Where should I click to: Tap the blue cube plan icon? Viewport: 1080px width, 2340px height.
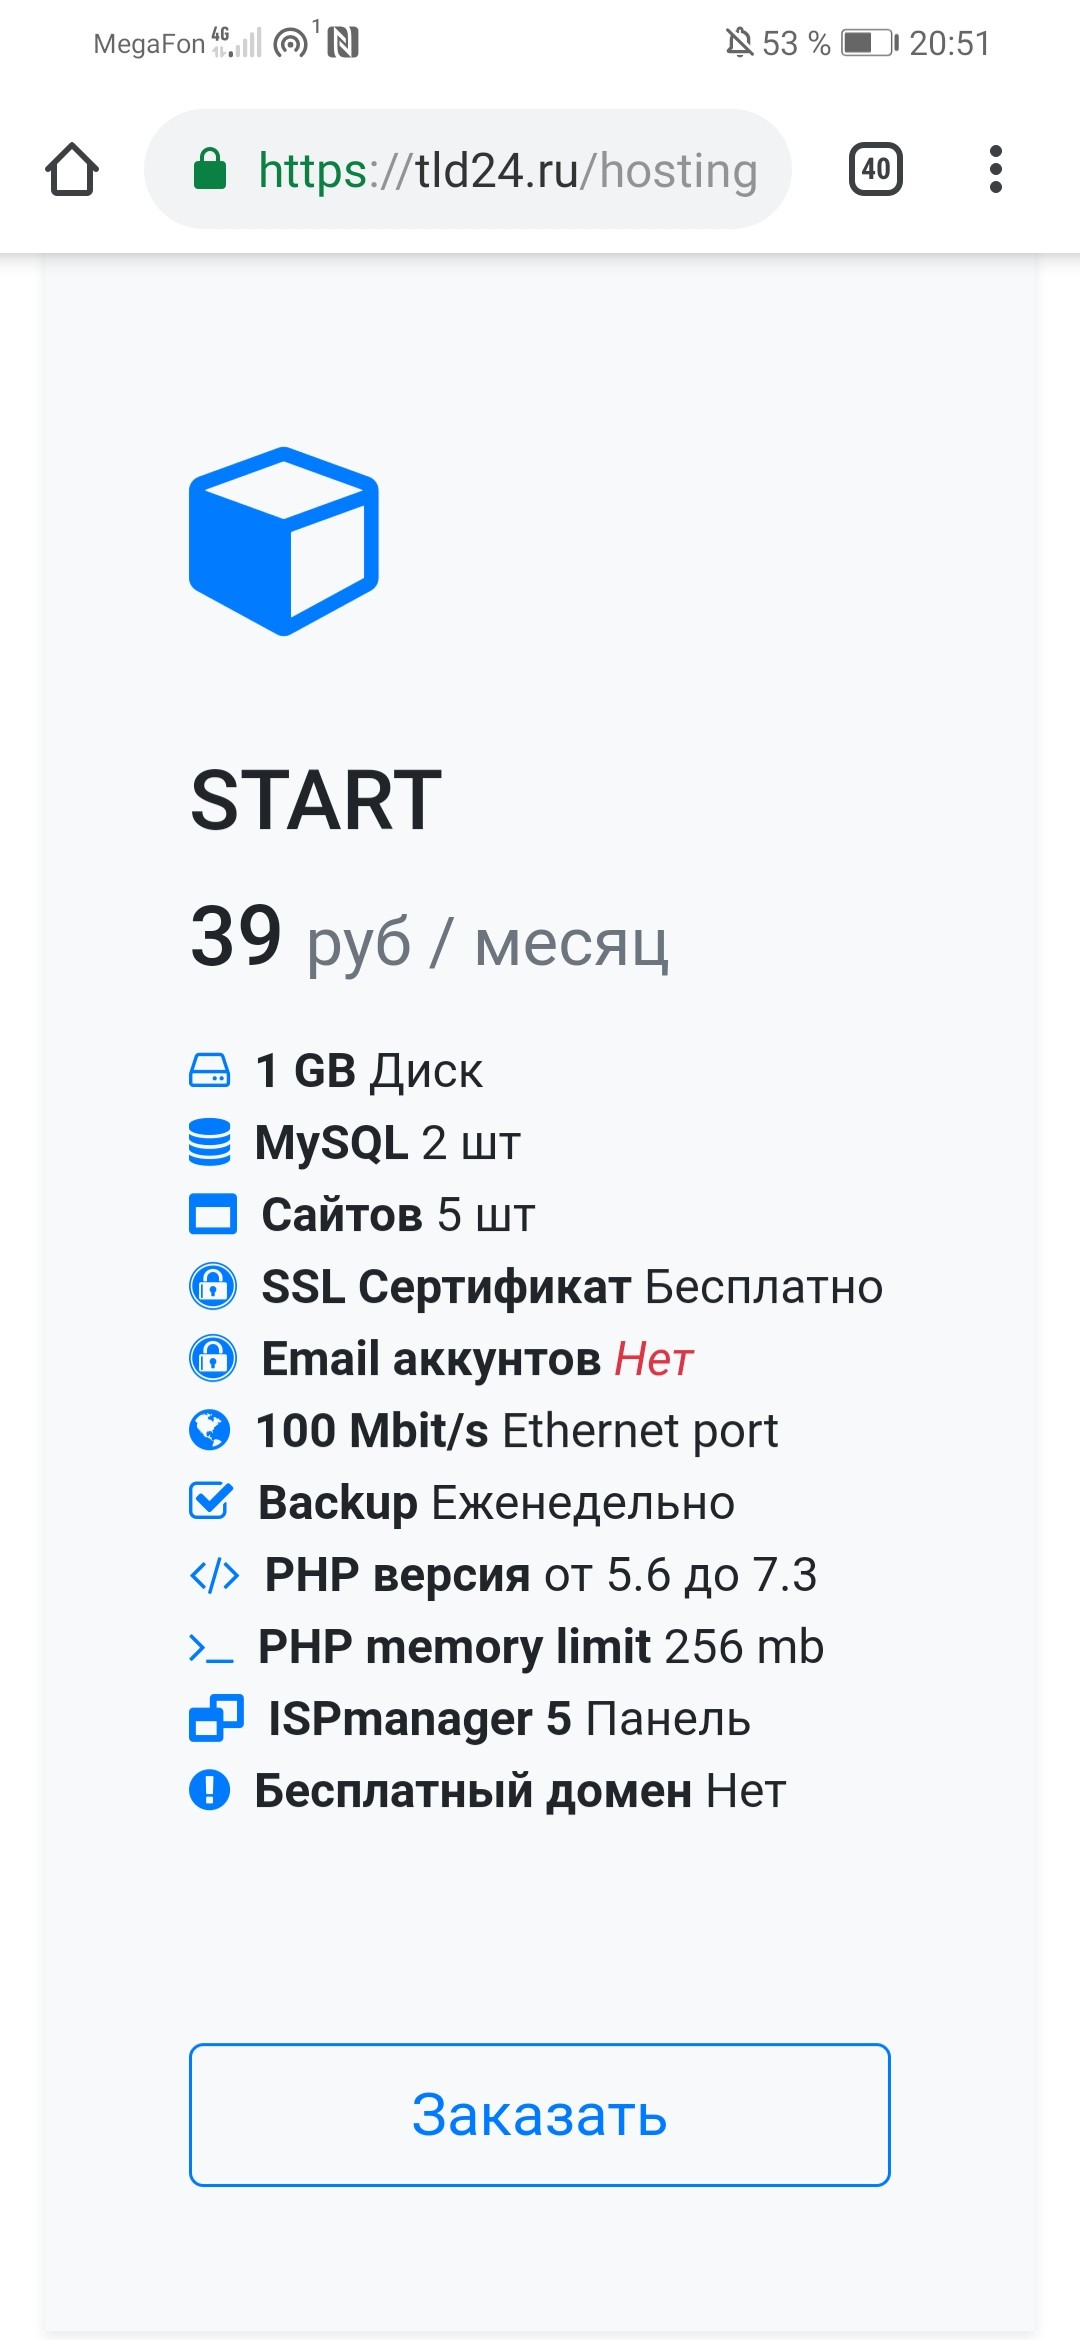tap(284, 541)
